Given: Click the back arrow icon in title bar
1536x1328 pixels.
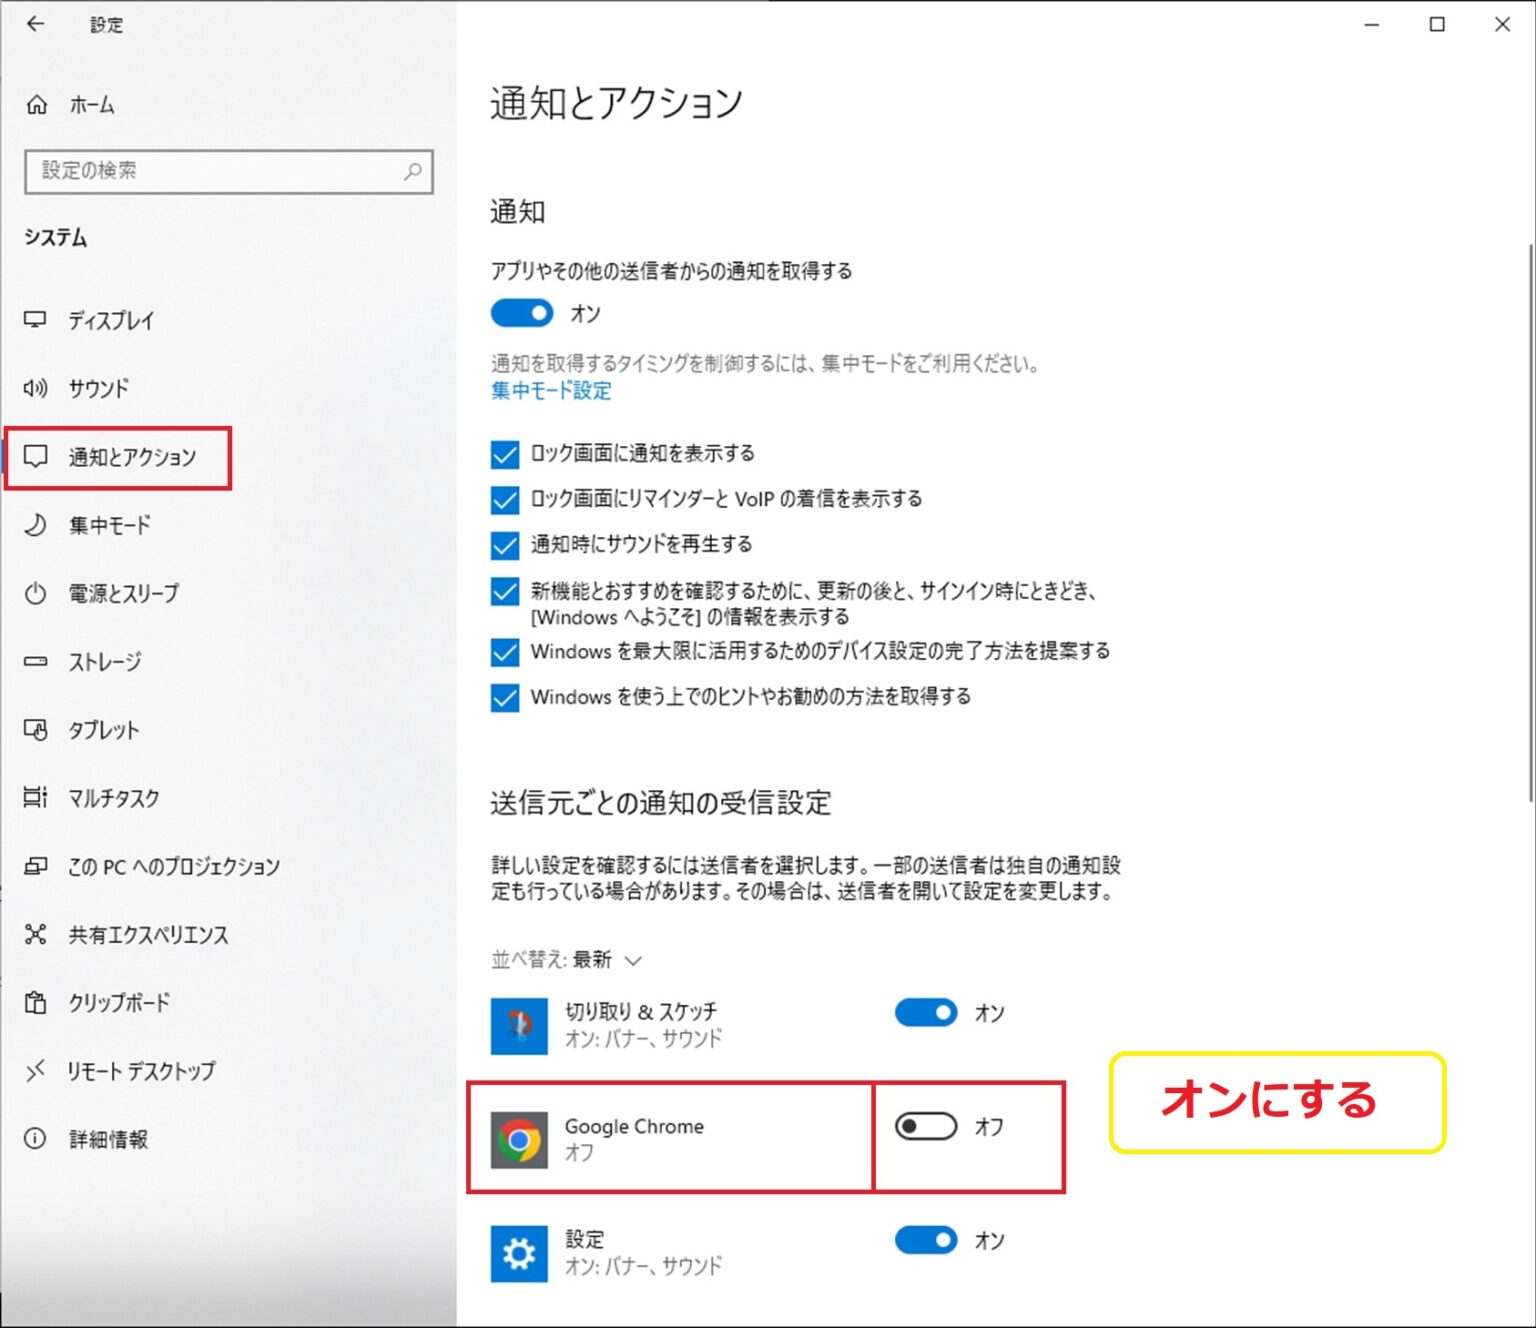Looking at the screenshot, I should pyautogui.click(x=36, y=24).
